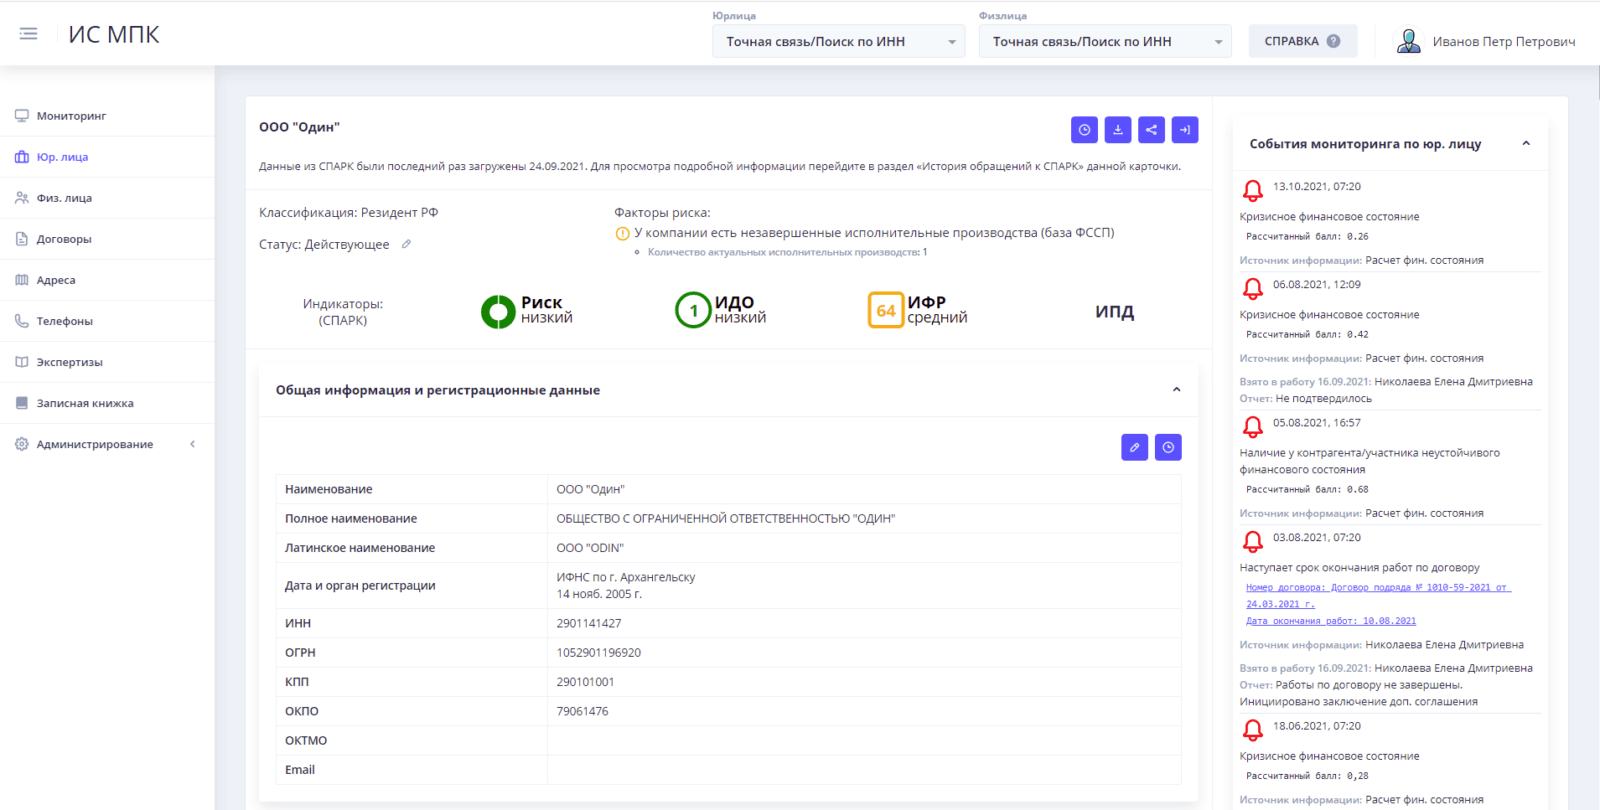Viewport: 1600px width, 810px height.
Task: Click bell icon for 05.08.2021 event
Action: [1253, 427]
